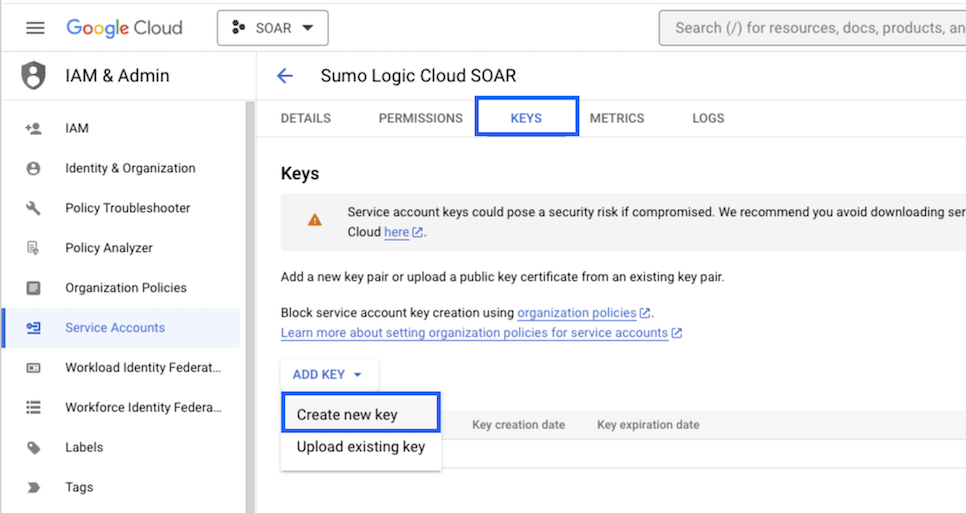Click the 'here' link in warning banner
The image size is (966, 513).
[x=397, y=232]
